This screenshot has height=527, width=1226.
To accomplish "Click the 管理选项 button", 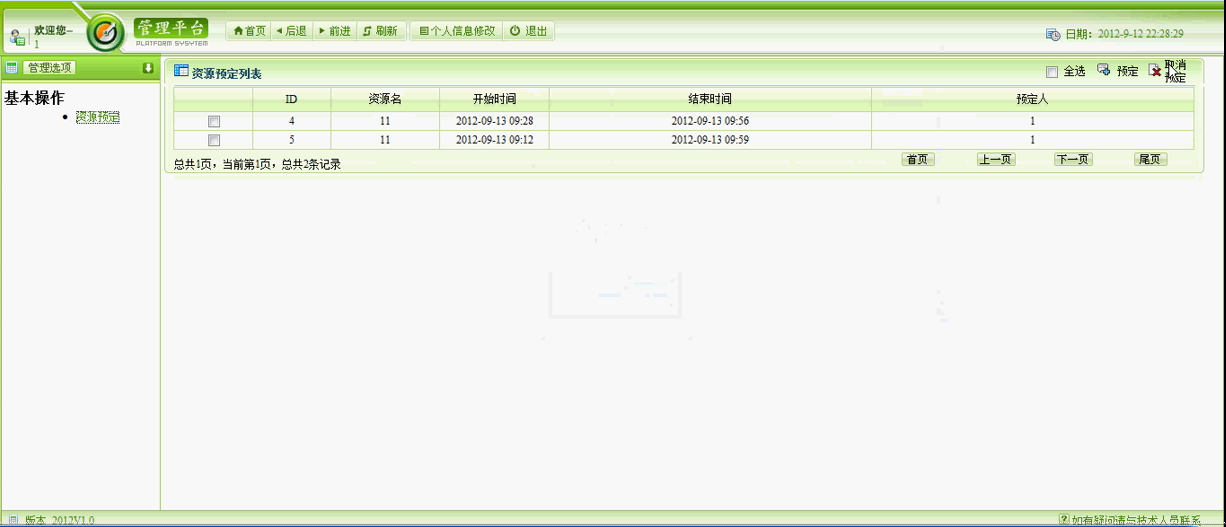I will pos(50,68).
